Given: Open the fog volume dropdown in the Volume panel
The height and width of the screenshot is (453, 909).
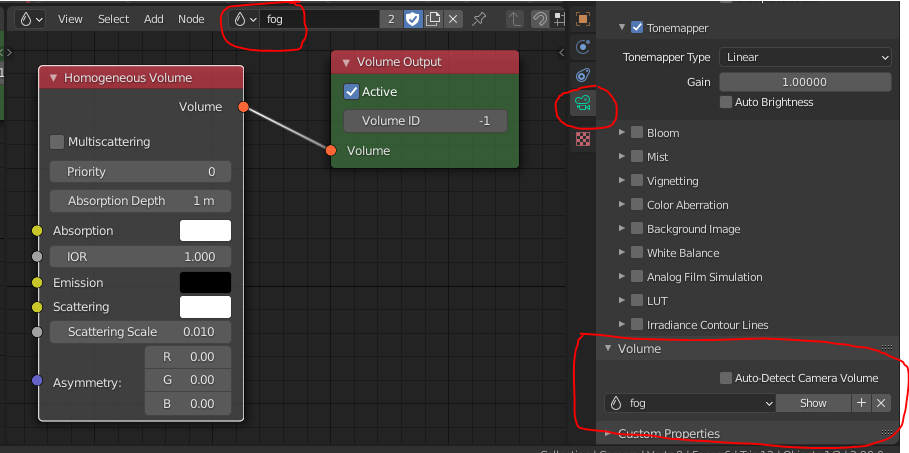Looking at the screenshot, I should (x=689, y=403).
